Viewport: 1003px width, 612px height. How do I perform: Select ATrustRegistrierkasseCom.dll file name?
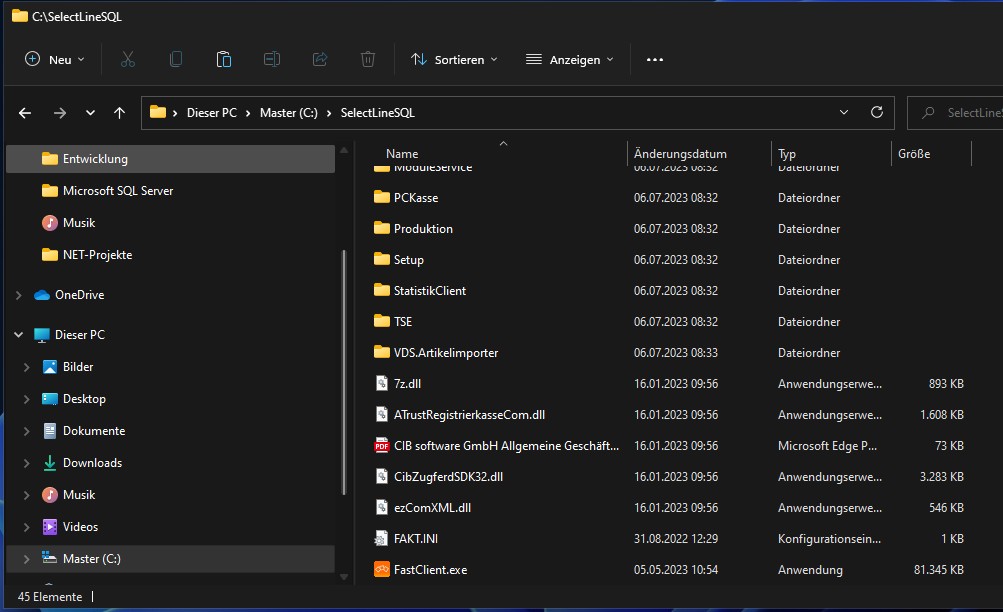[470, 414]
